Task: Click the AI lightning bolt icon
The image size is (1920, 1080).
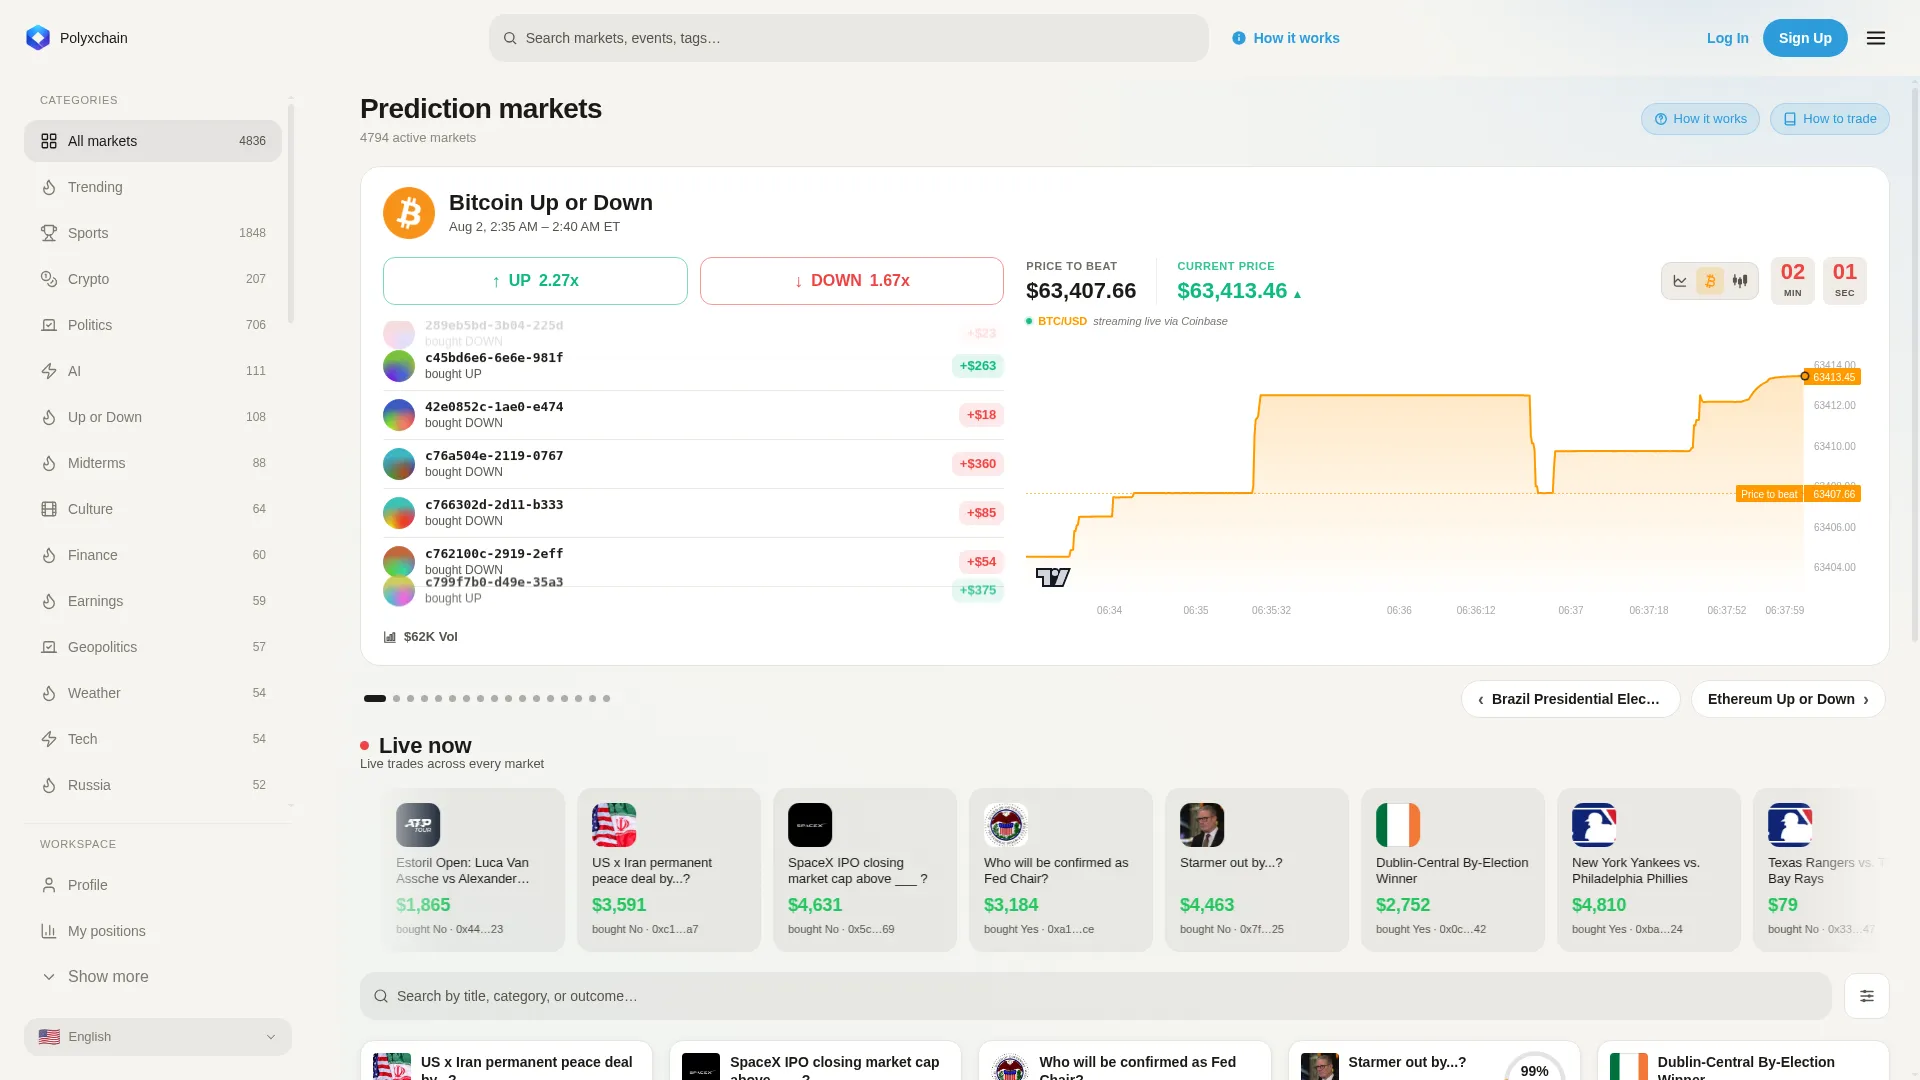Action: point(49,371)
